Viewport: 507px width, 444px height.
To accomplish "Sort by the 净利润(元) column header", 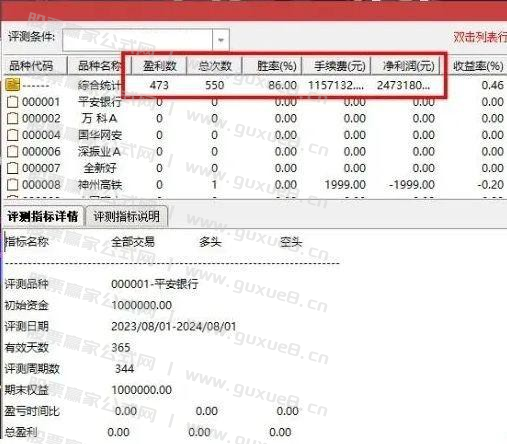I will pyautogui.click(x=406, y=66).
